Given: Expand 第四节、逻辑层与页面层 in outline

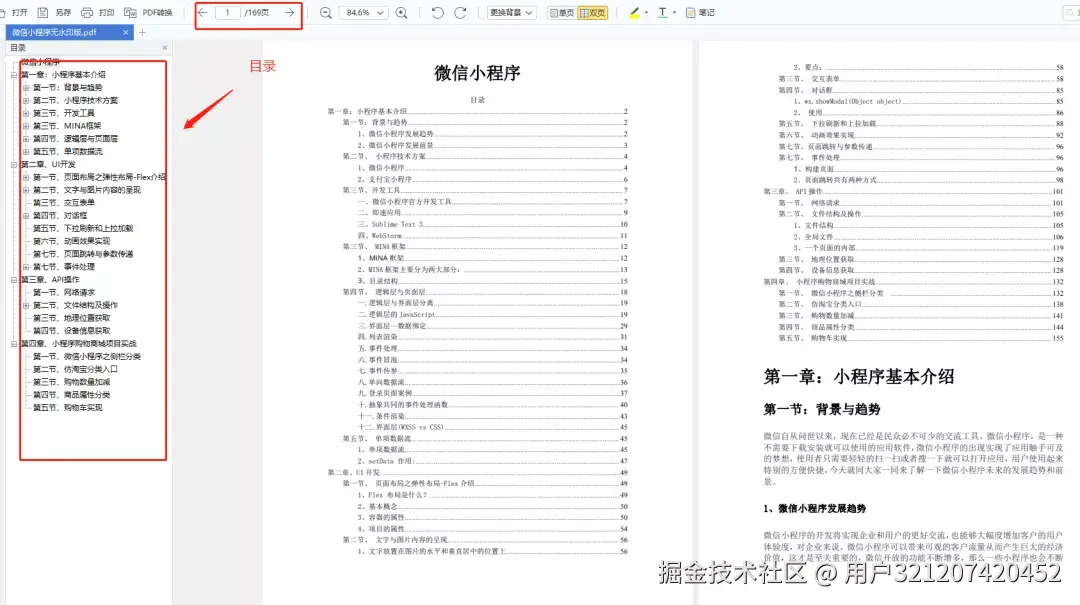Looking at the screenshot, I should point(26,139).
